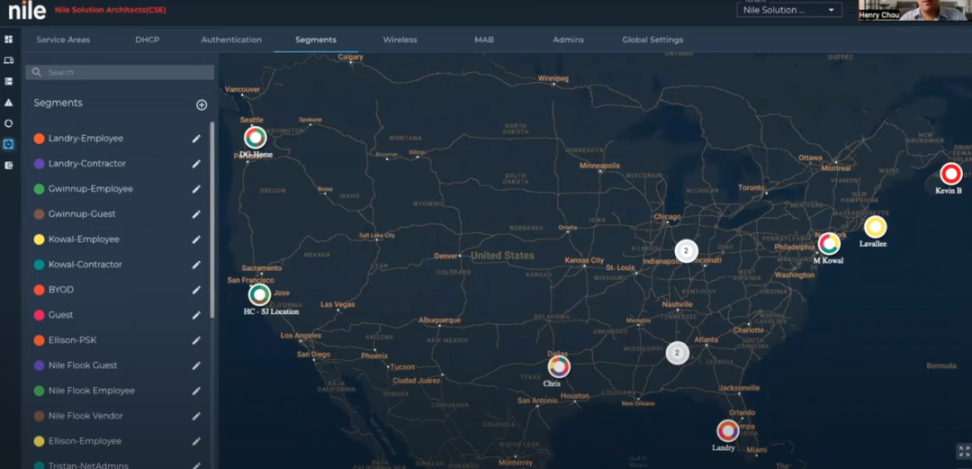The image size is (972, 469).
Task: Expand the cluster marker near Indianapolis
Action: (686, 251)
